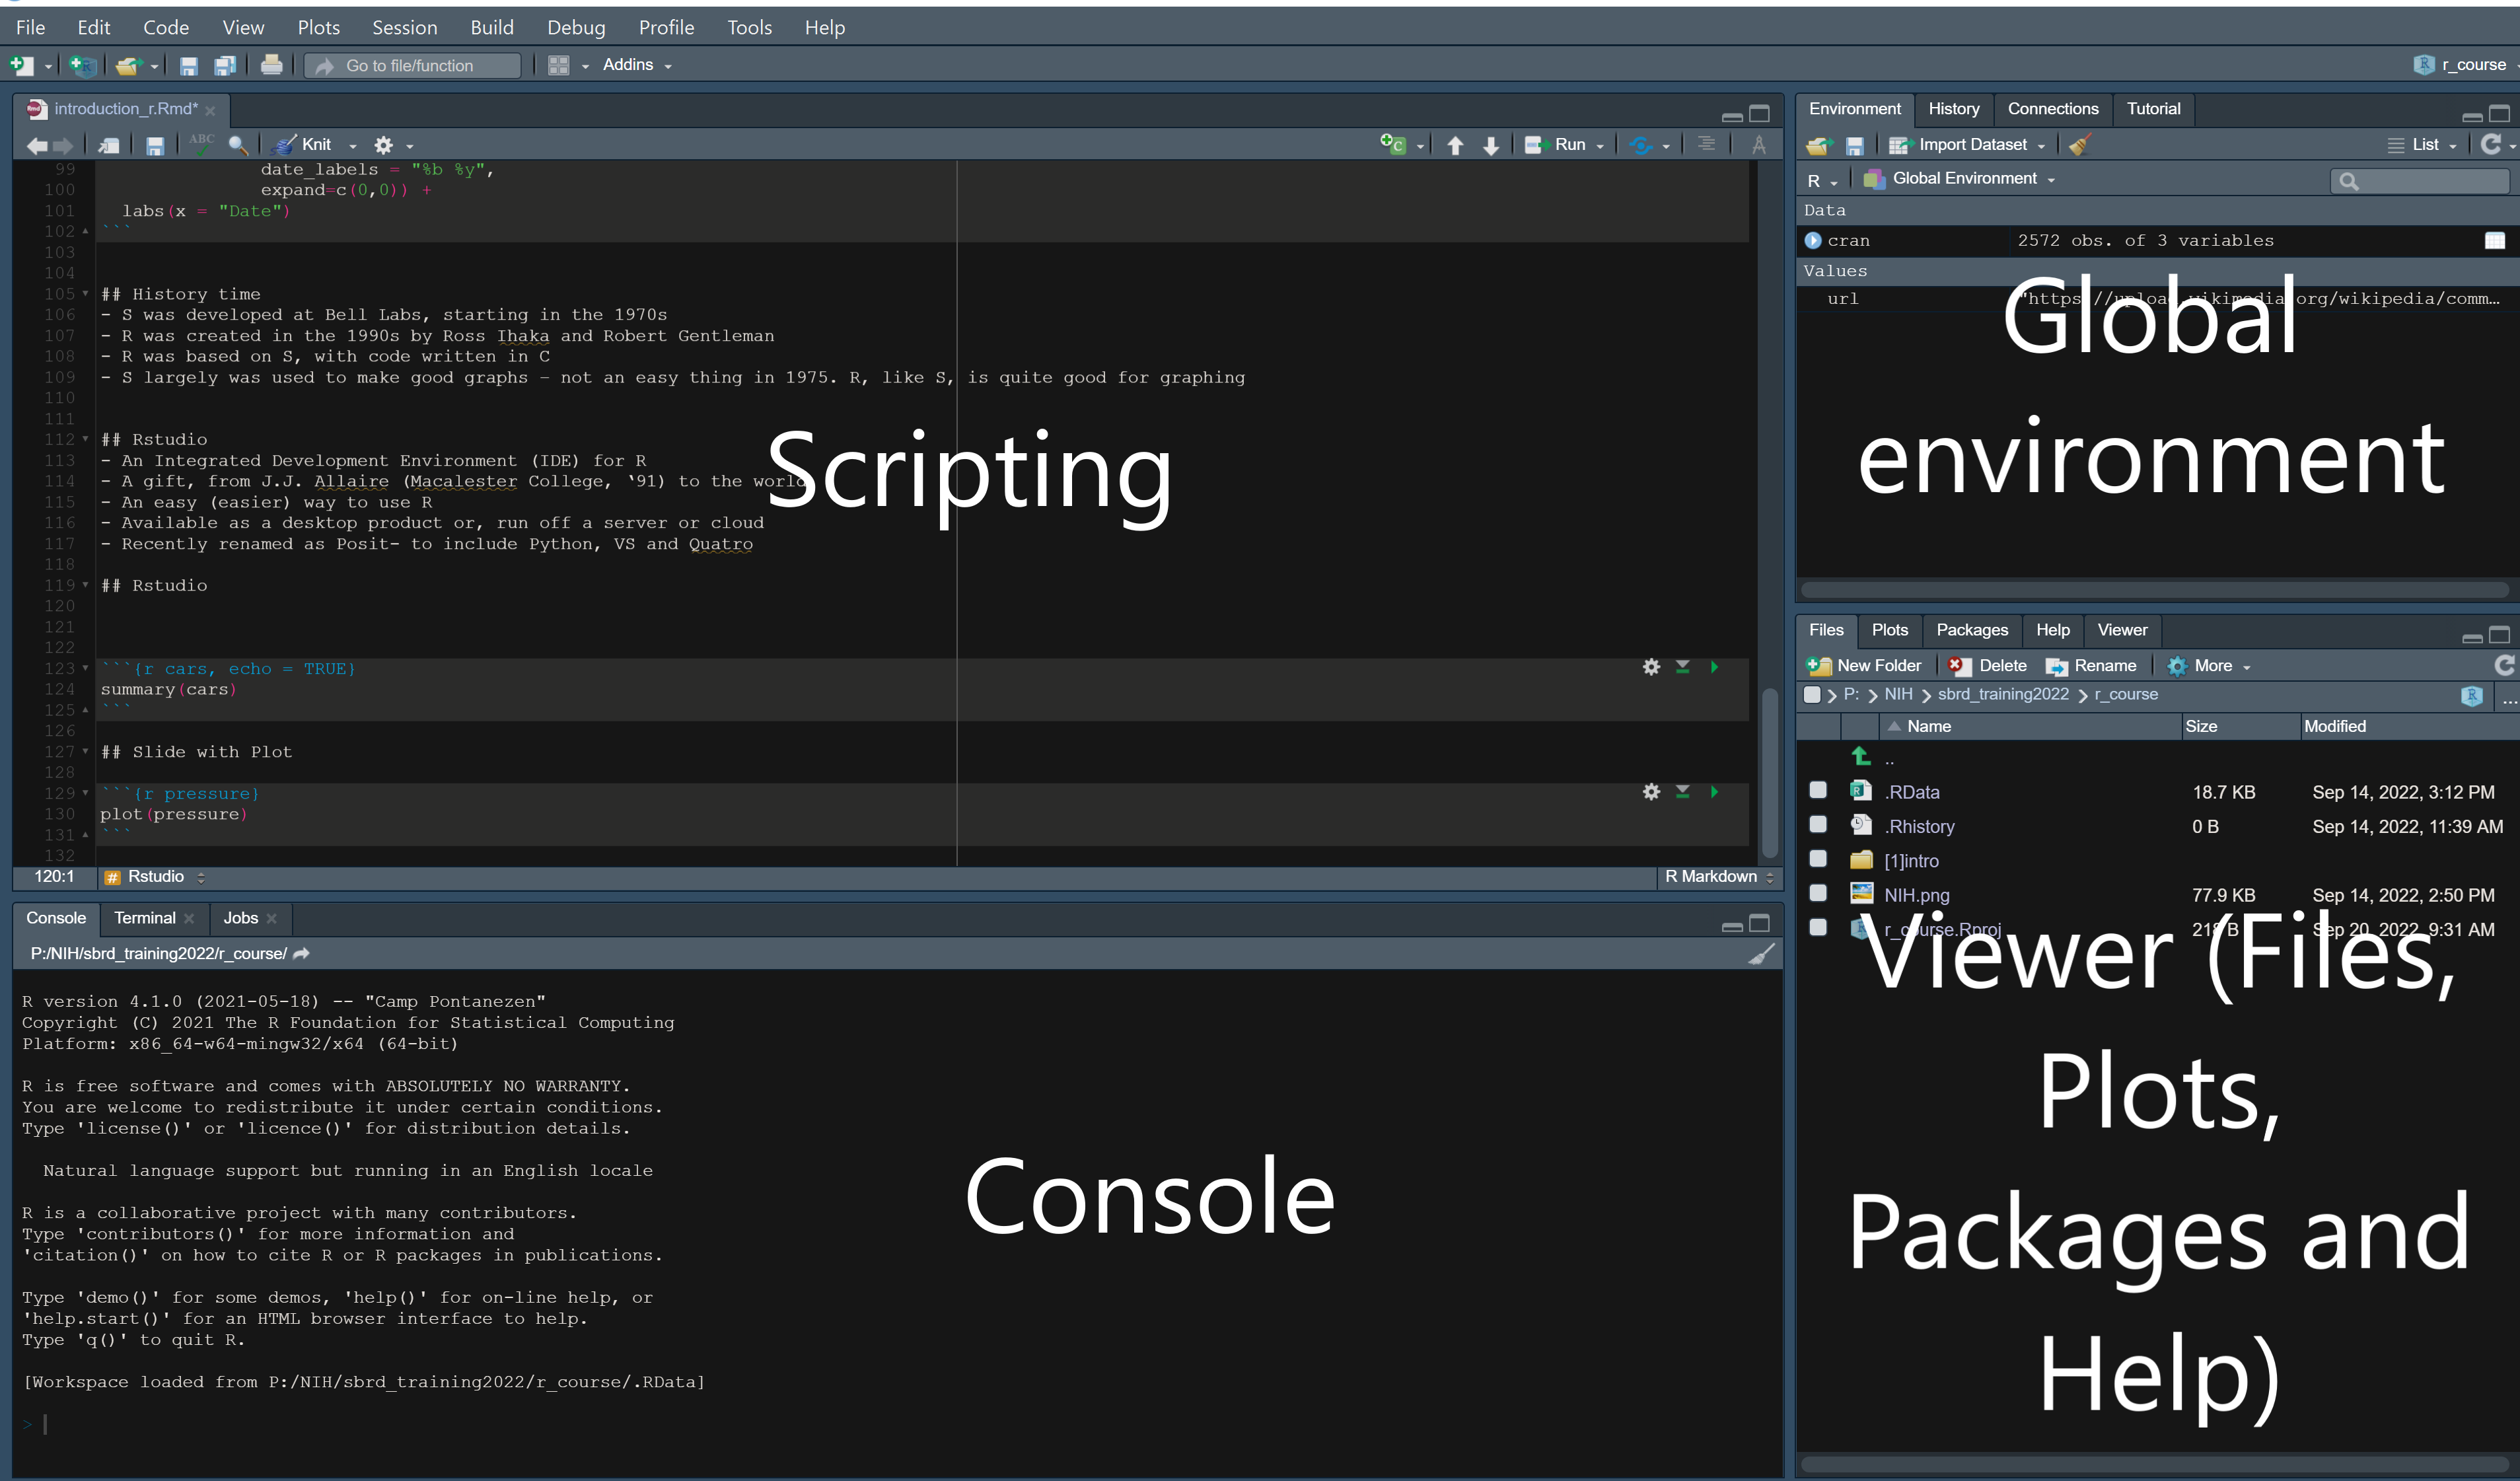The width and height of the screenshot is (2520, 1481).
Task: View the cran data frame as a table
Action: click(2495, 241)
